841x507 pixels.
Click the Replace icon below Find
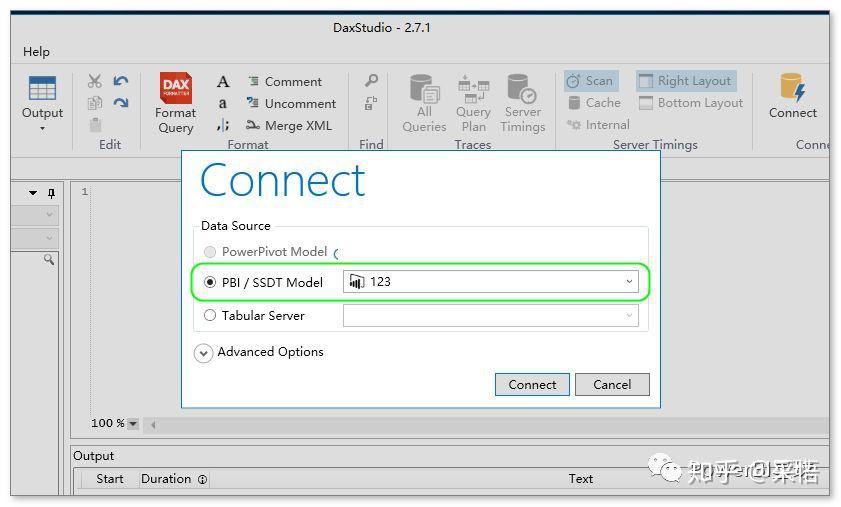pyautogui.click(x=371, y=102)
